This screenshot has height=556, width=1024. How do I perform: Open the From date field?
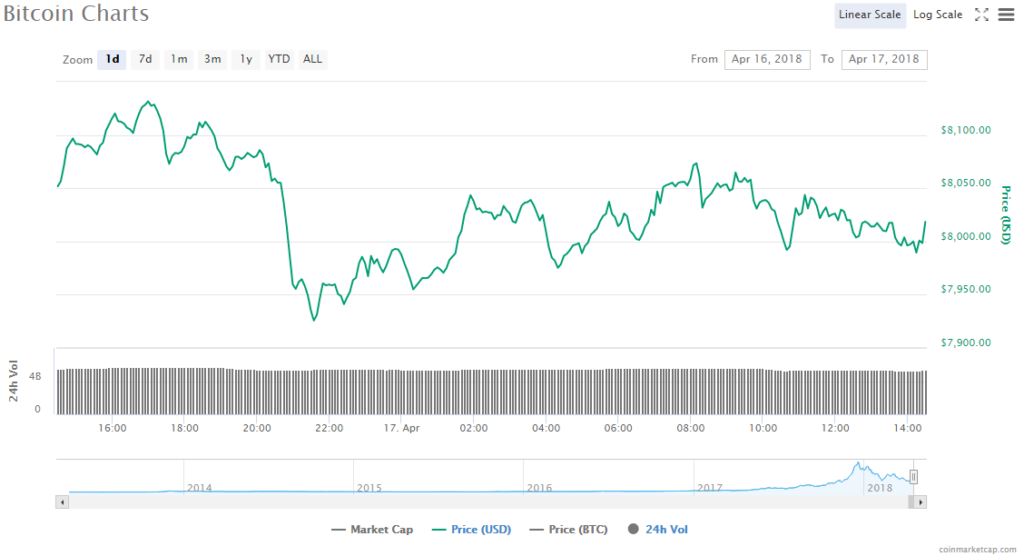767,59
